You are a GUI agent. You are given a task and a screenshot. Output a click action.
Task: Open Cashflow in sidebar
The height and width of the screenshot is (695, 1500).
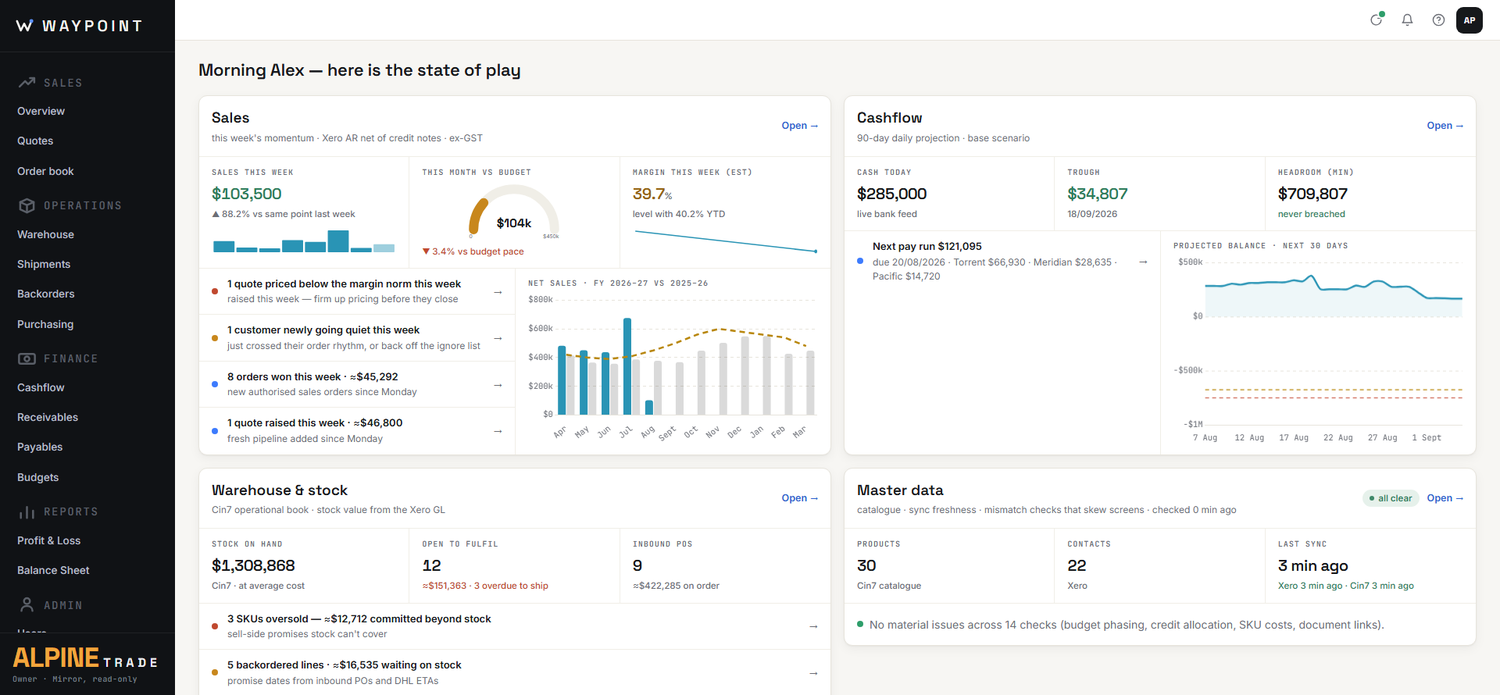[x=41, y=387]
